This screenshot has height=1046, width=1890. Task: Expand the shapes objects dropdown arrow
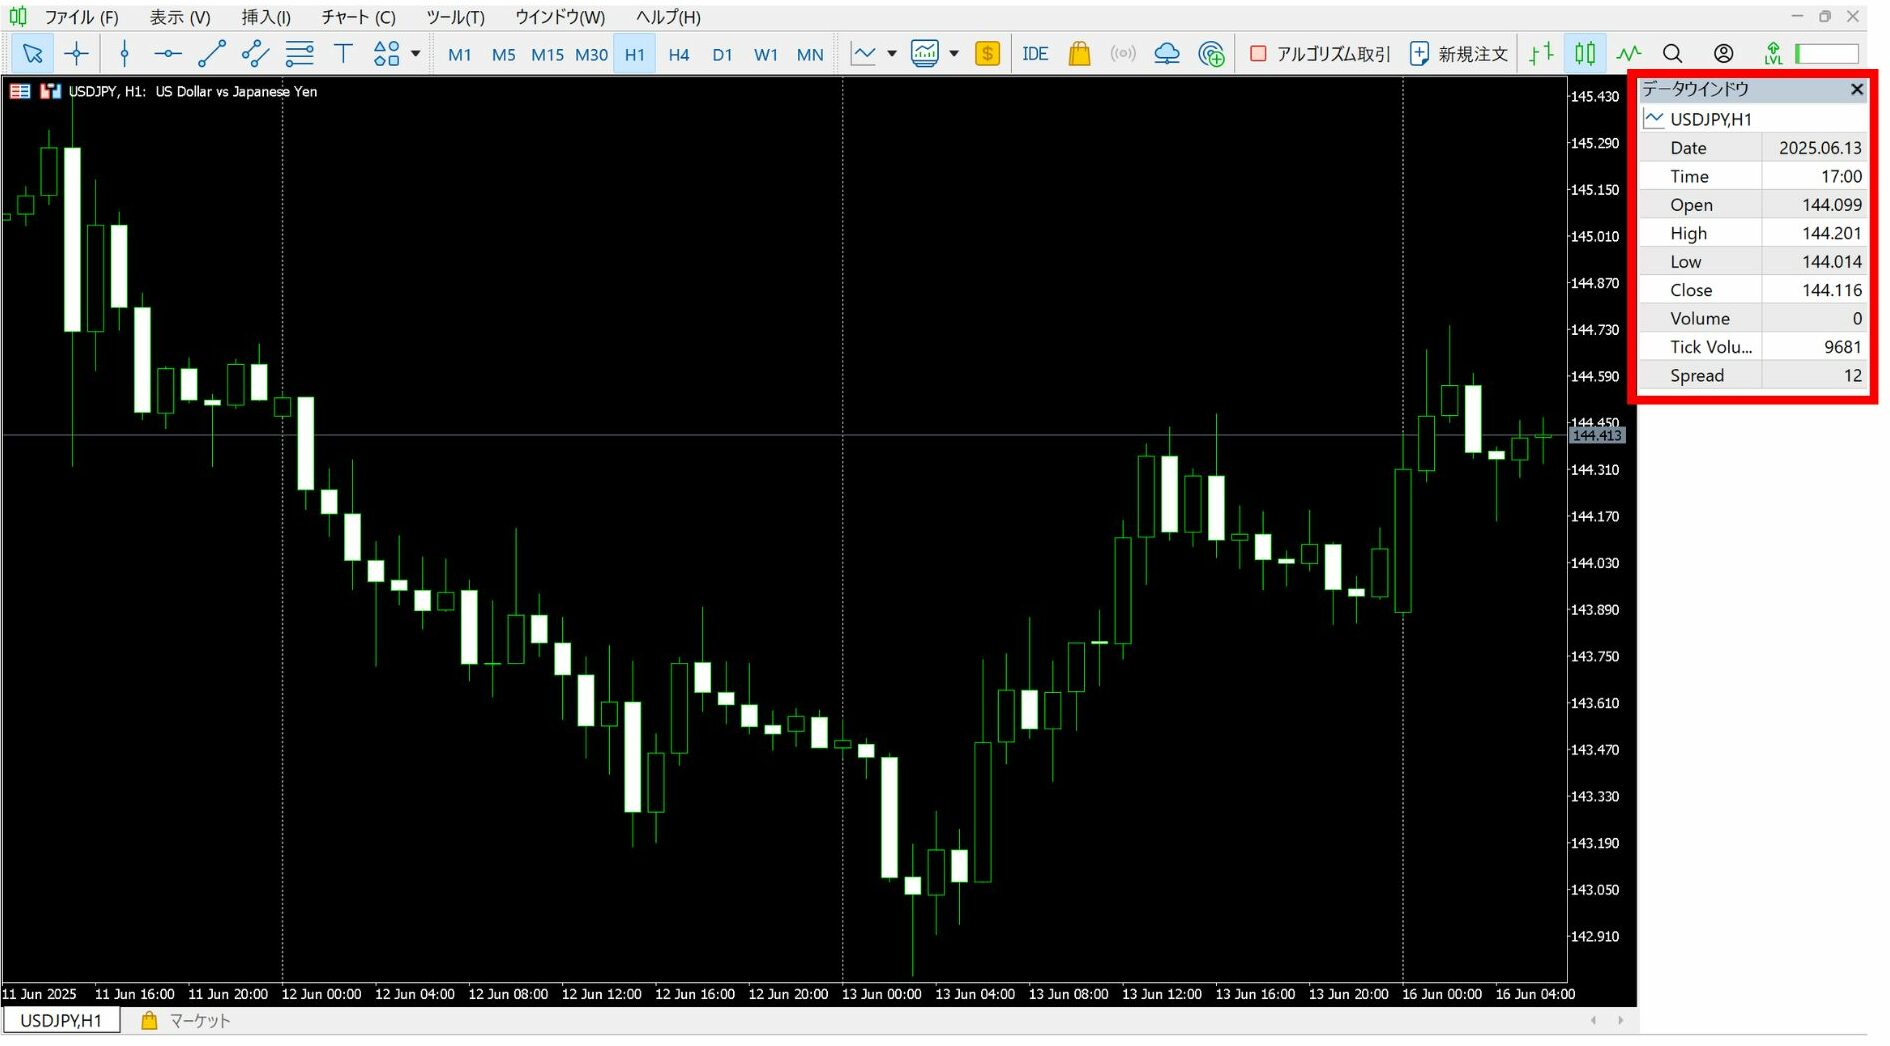(416, 54)
